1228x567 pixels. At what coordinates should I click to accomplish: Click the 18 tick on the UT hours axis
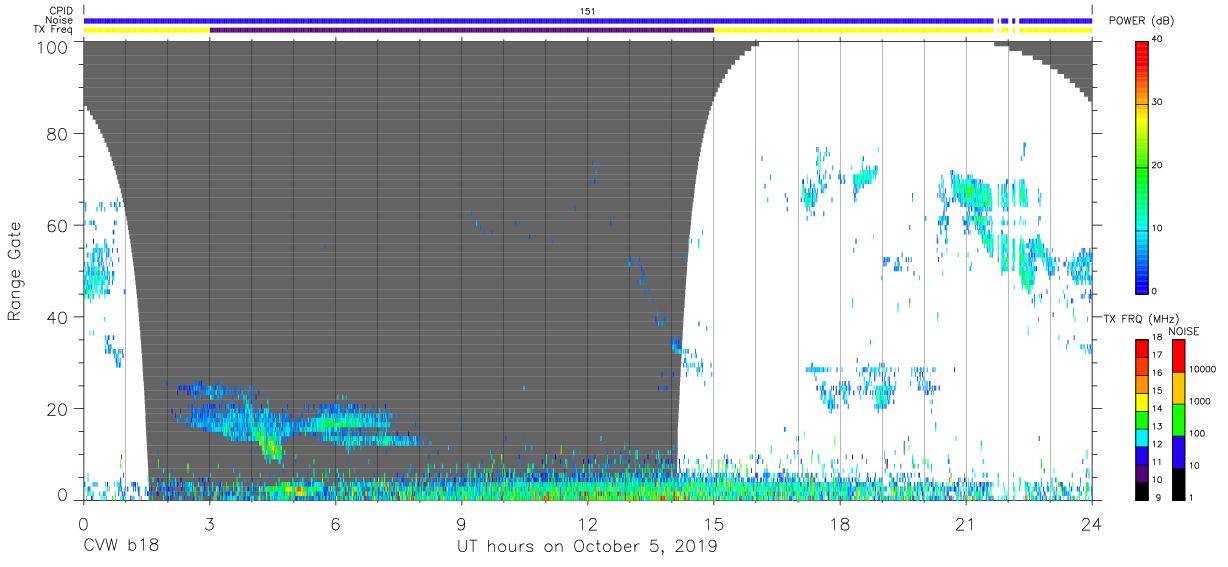tap(840, 524)
